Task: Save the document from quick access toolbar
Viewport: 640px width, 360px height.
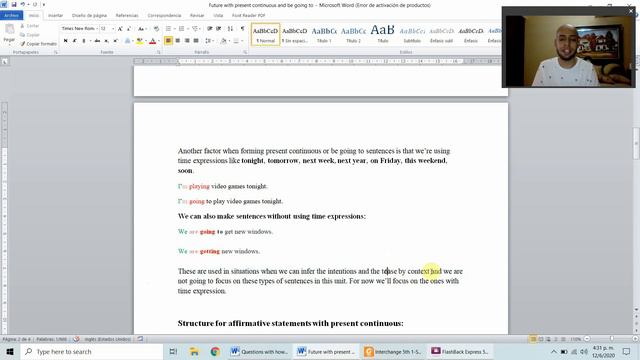Action: [14, 4]
